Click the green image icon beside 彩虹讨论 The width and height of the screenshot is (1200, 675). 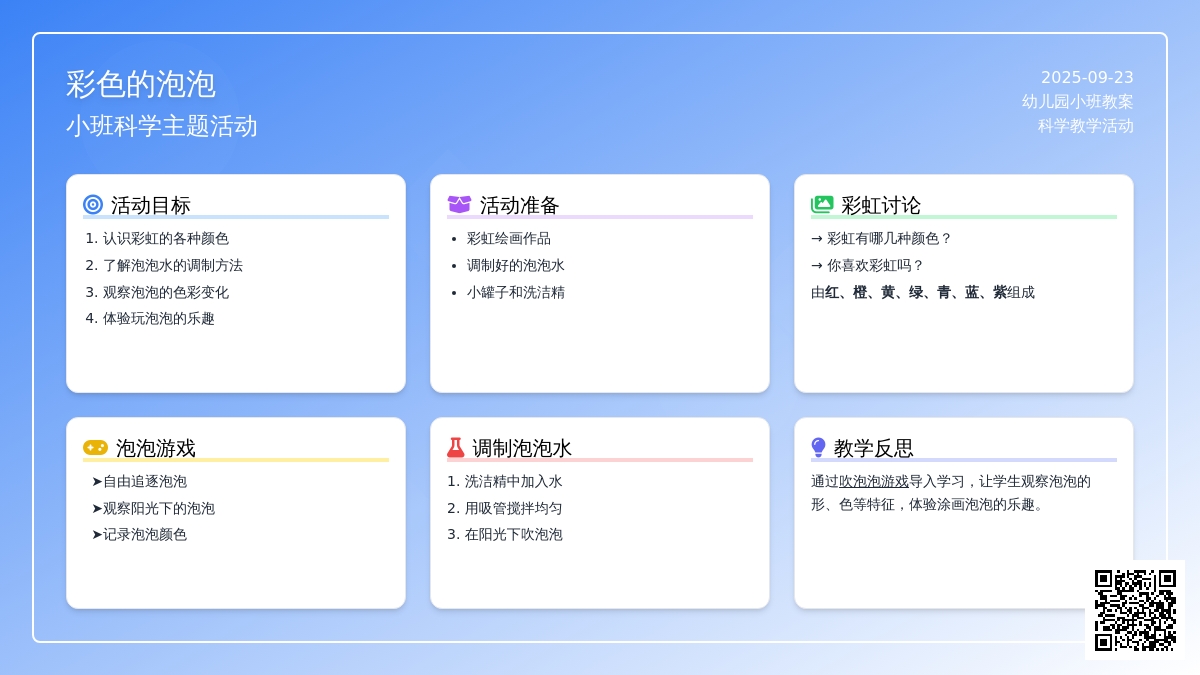click(x=822, y=205)
